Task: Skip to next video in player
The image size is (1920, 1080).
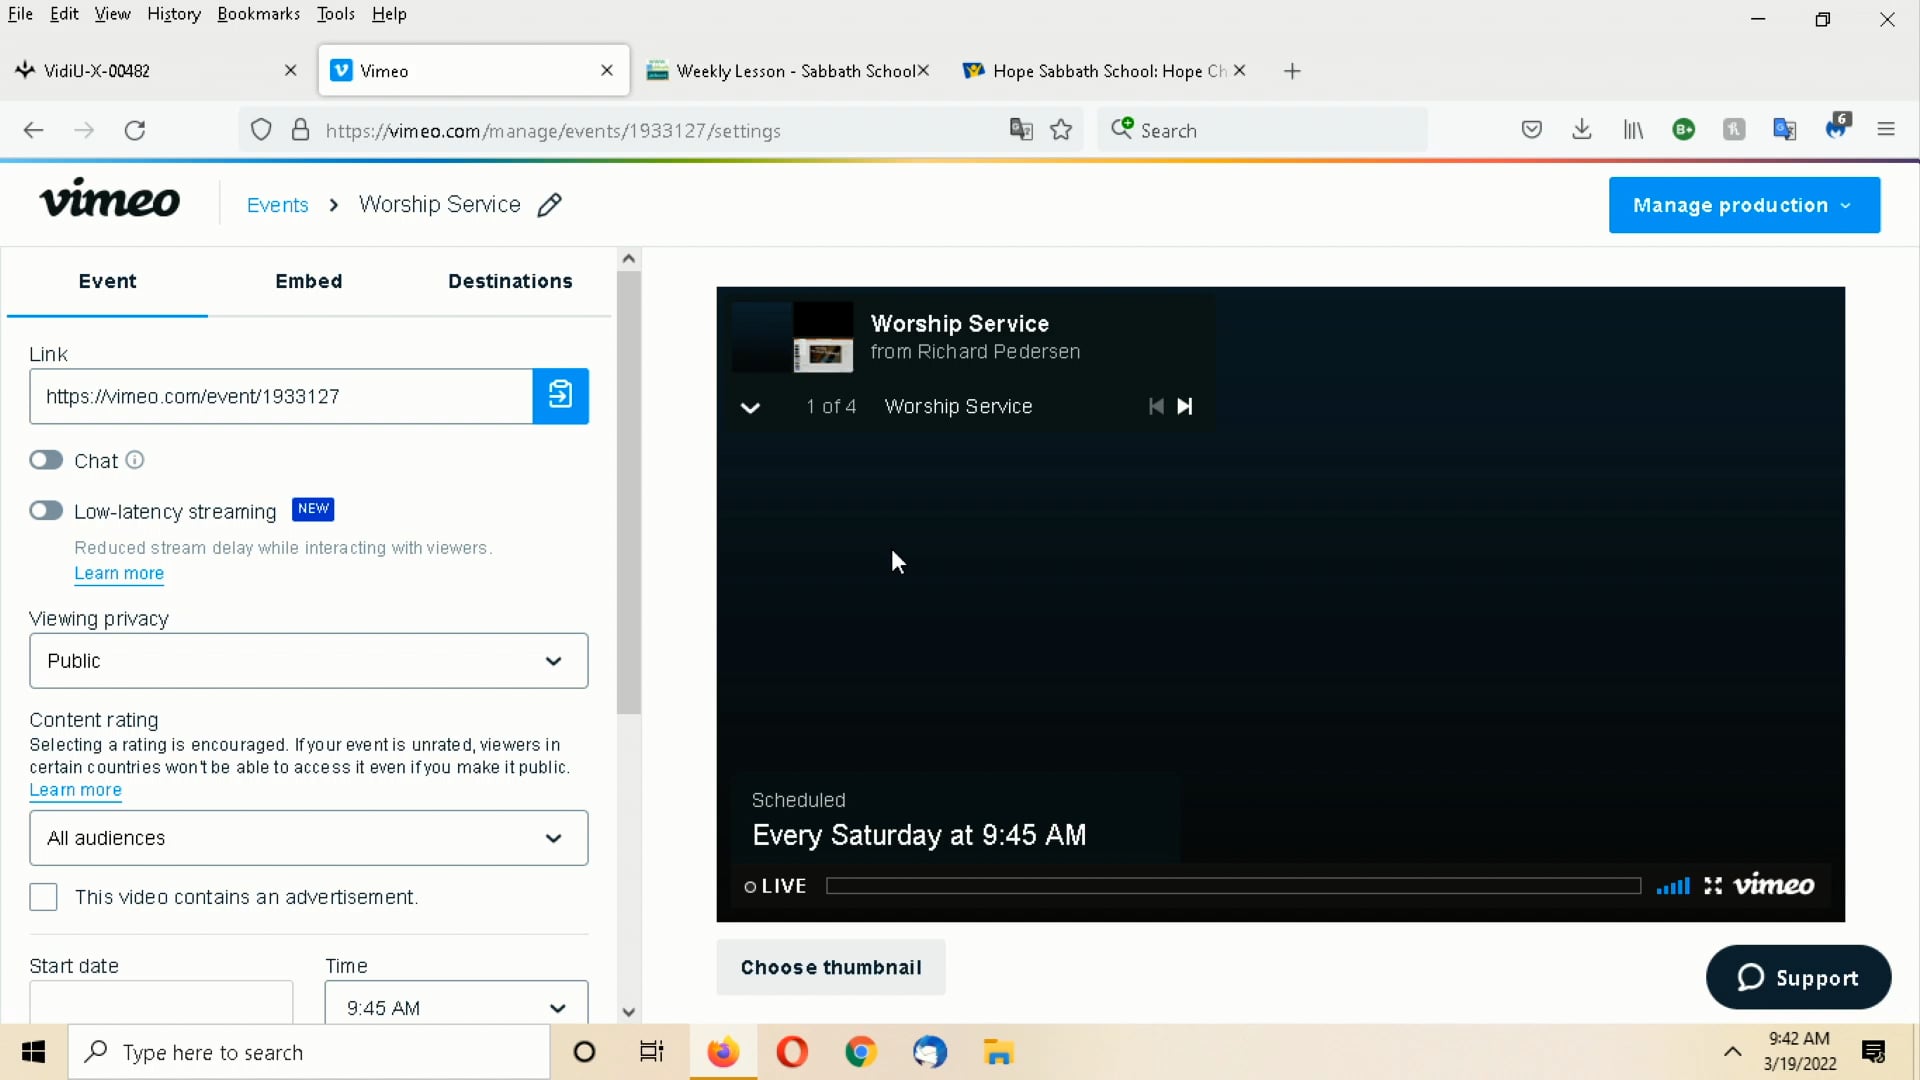Action: click(x=1185, y=406)
